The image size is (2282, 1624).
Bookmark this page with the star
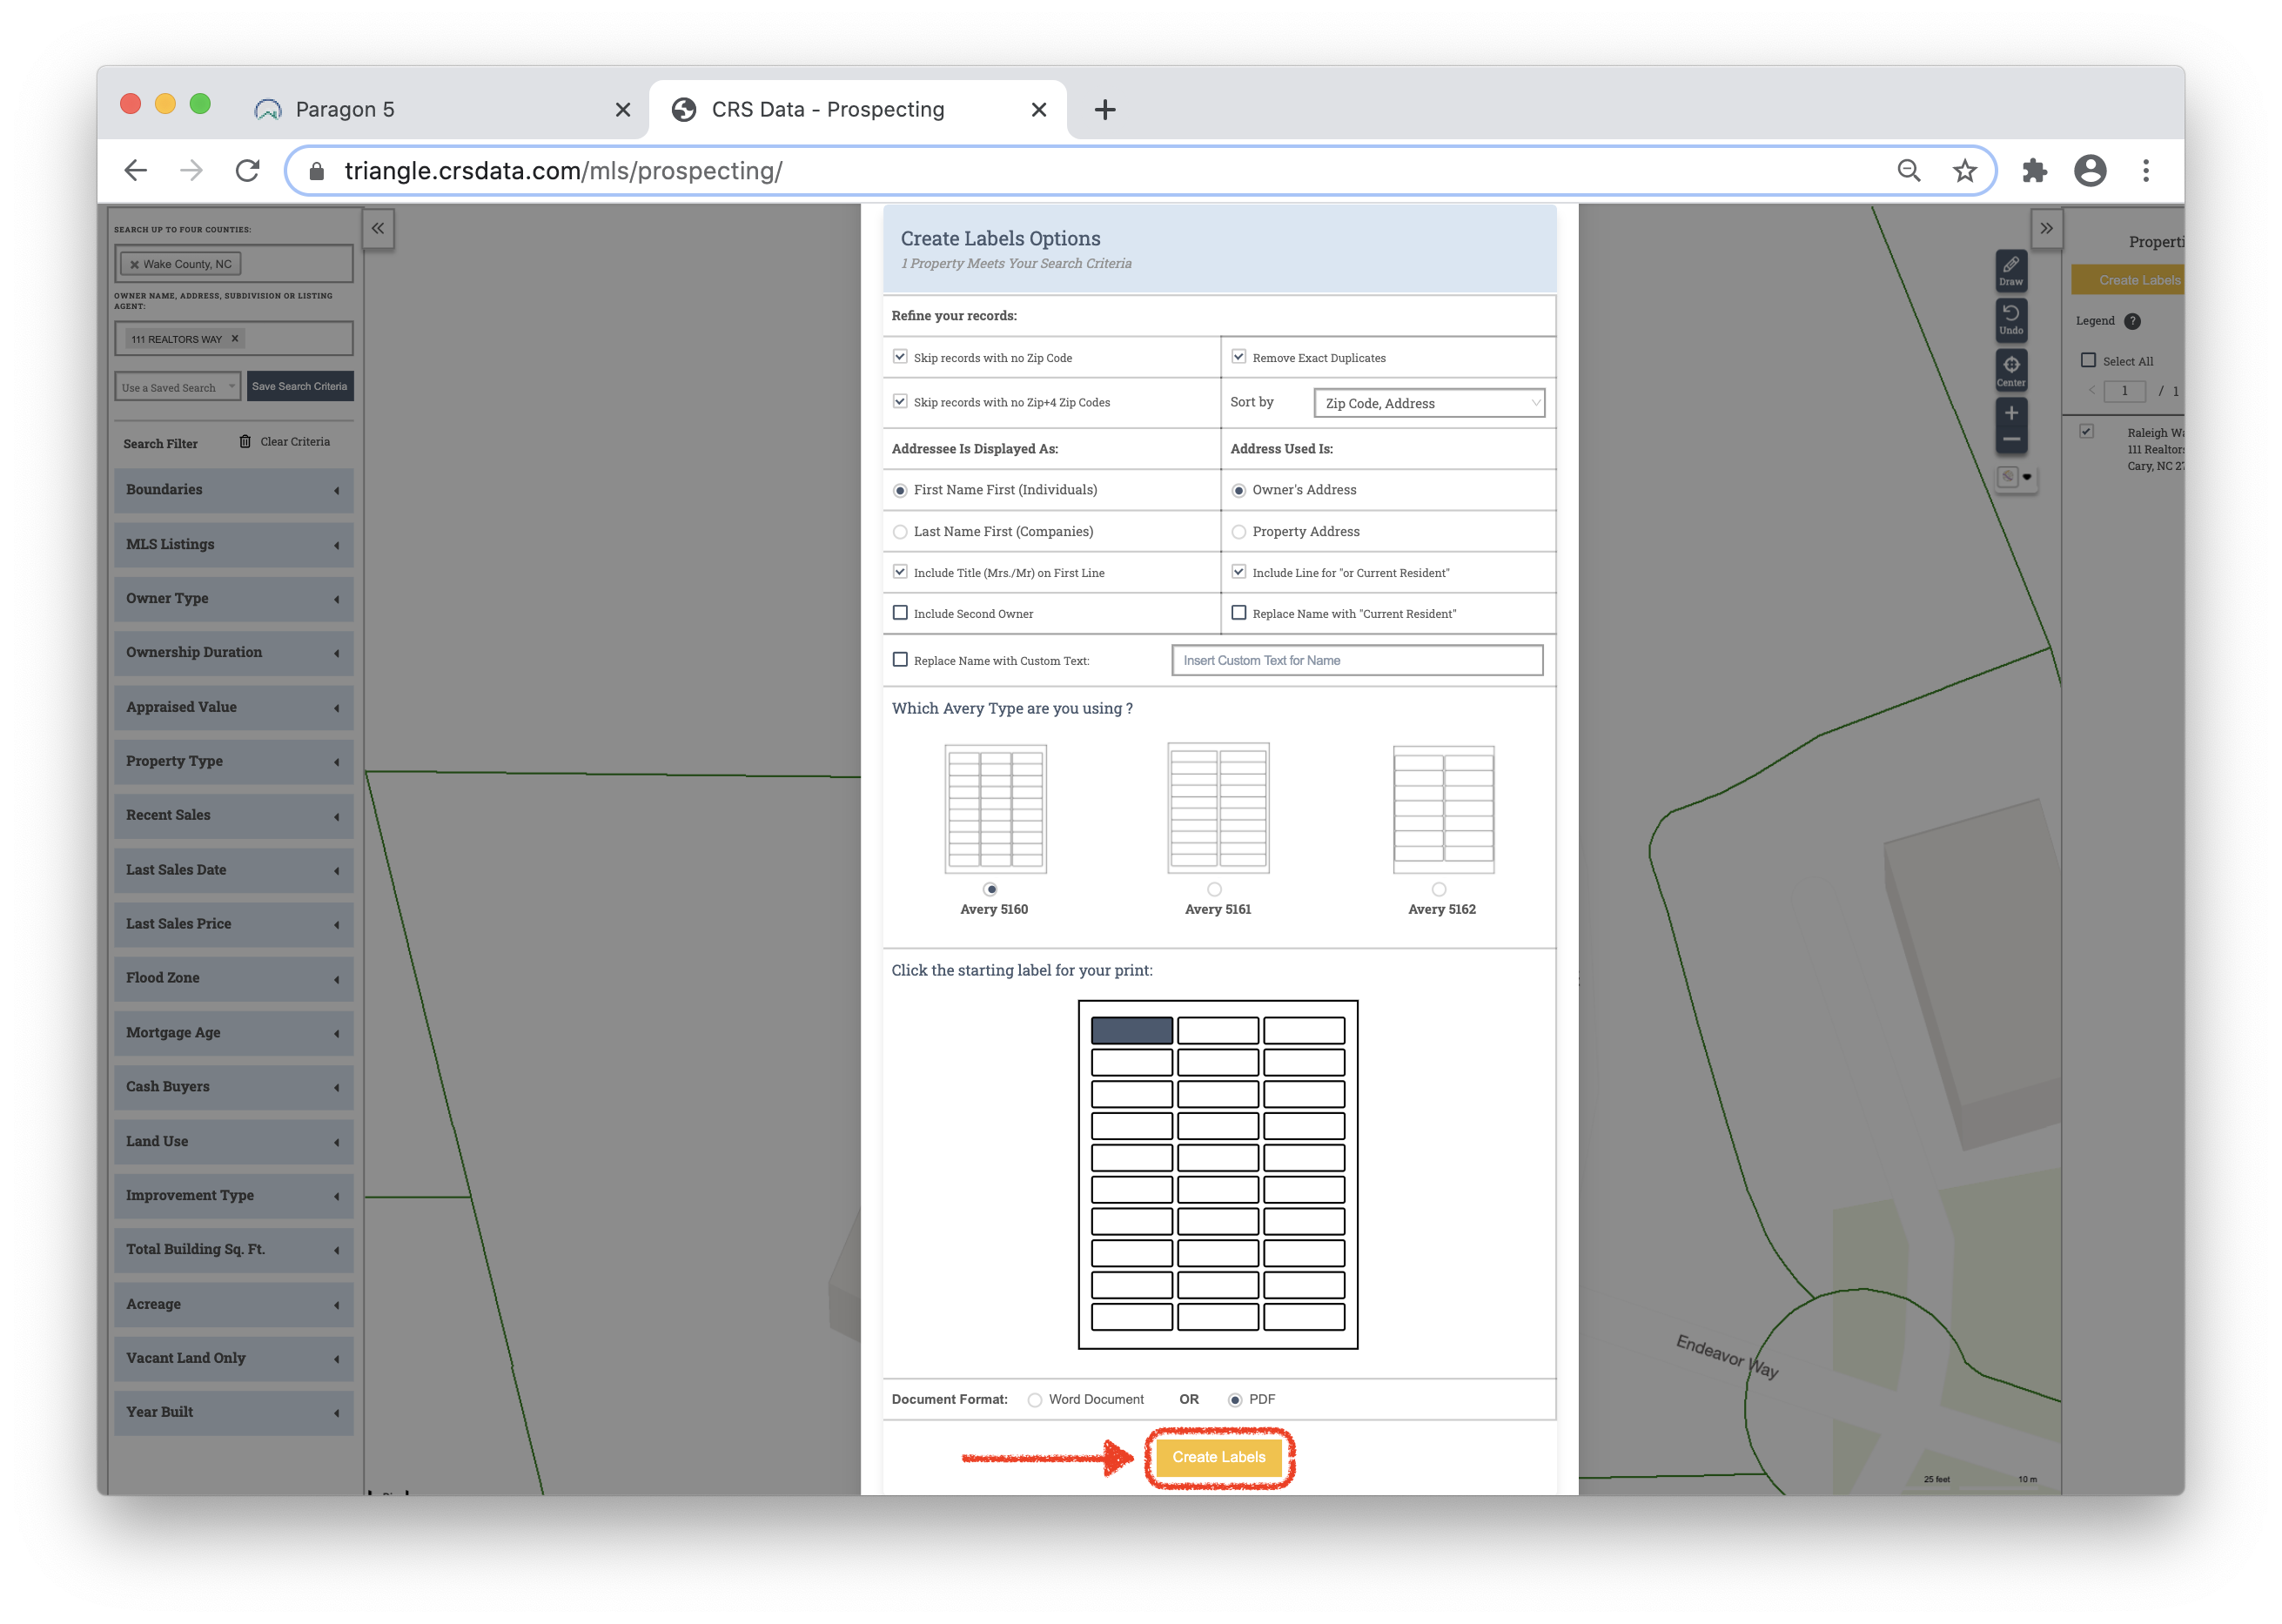[1965, 171]
